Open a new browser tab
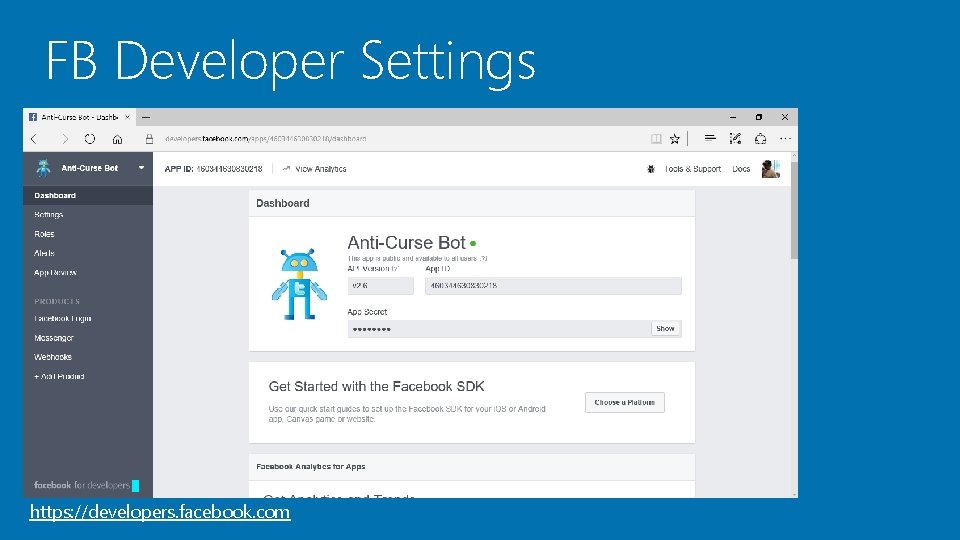960x540 pixels. tap(146, 117)
